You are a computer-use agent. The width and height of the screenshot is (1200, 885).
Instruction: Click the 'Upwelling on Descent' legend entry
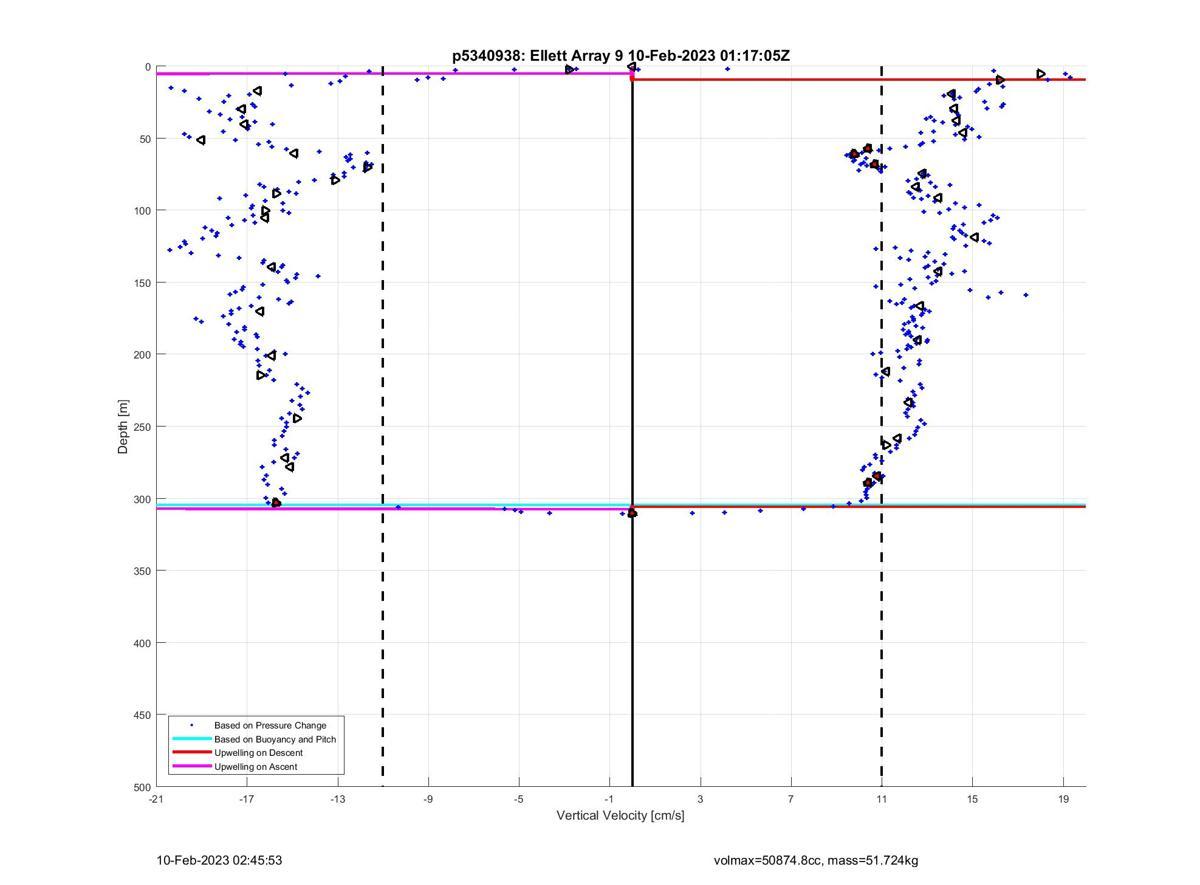tap(258, 753)
